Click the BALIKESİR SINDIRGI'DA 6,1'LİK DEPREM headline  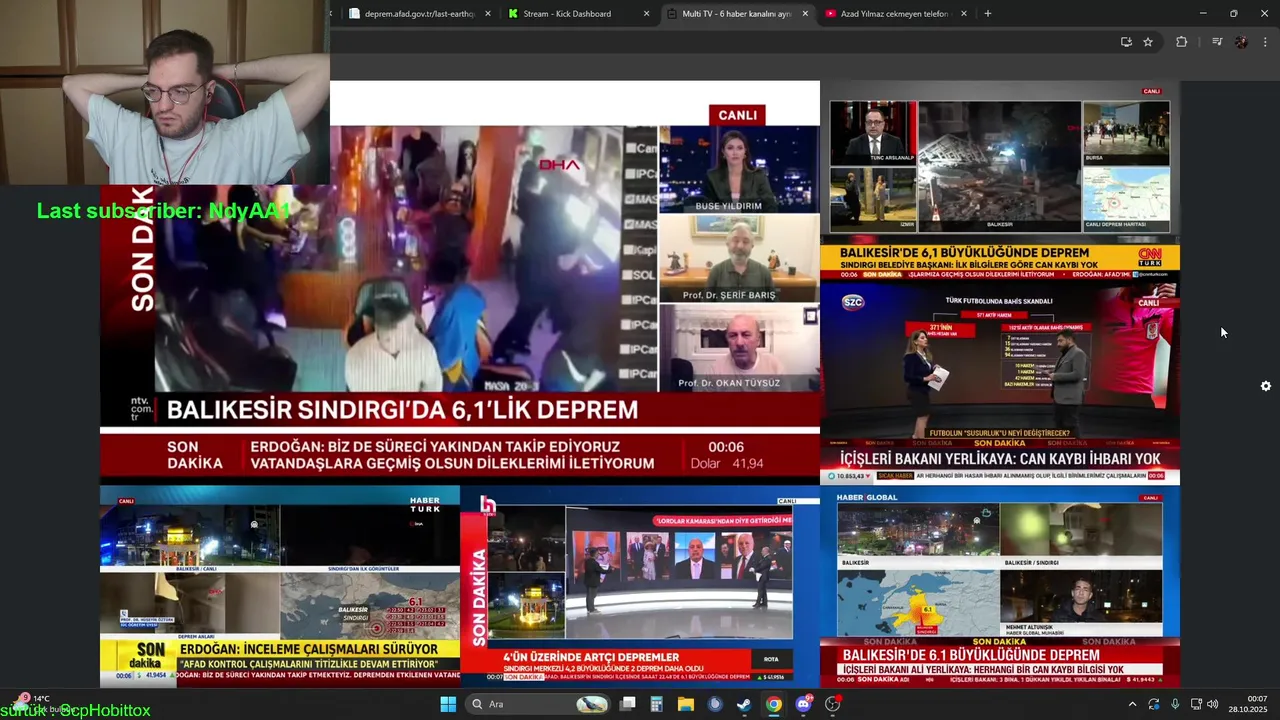pyautogui.click(x=402, y=410)
